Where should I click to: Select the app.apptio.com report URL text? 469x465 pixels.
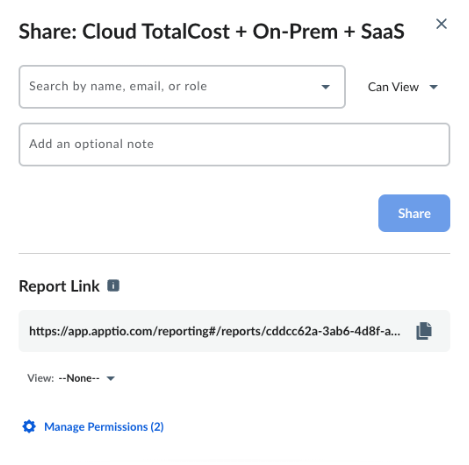coord(215,331)
